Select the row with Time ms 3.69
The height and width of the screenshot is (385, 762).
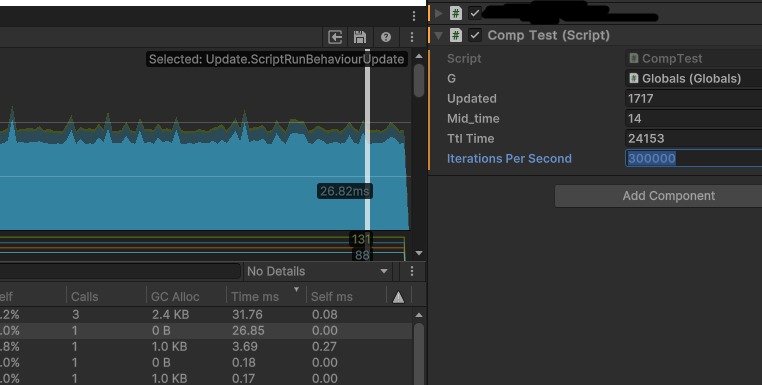click(x=206, y=347)
